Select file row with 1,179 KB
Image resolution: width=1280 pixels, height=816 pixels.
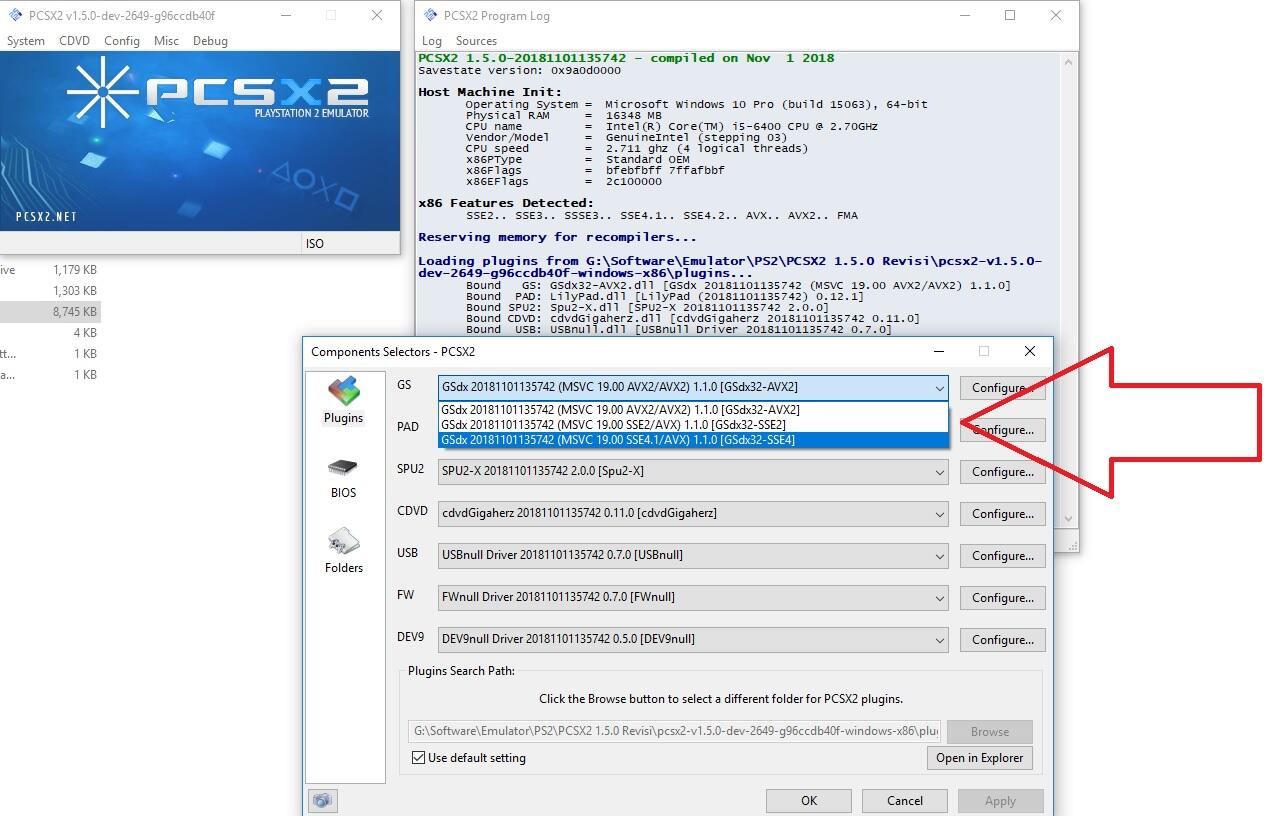click(50, 270)
